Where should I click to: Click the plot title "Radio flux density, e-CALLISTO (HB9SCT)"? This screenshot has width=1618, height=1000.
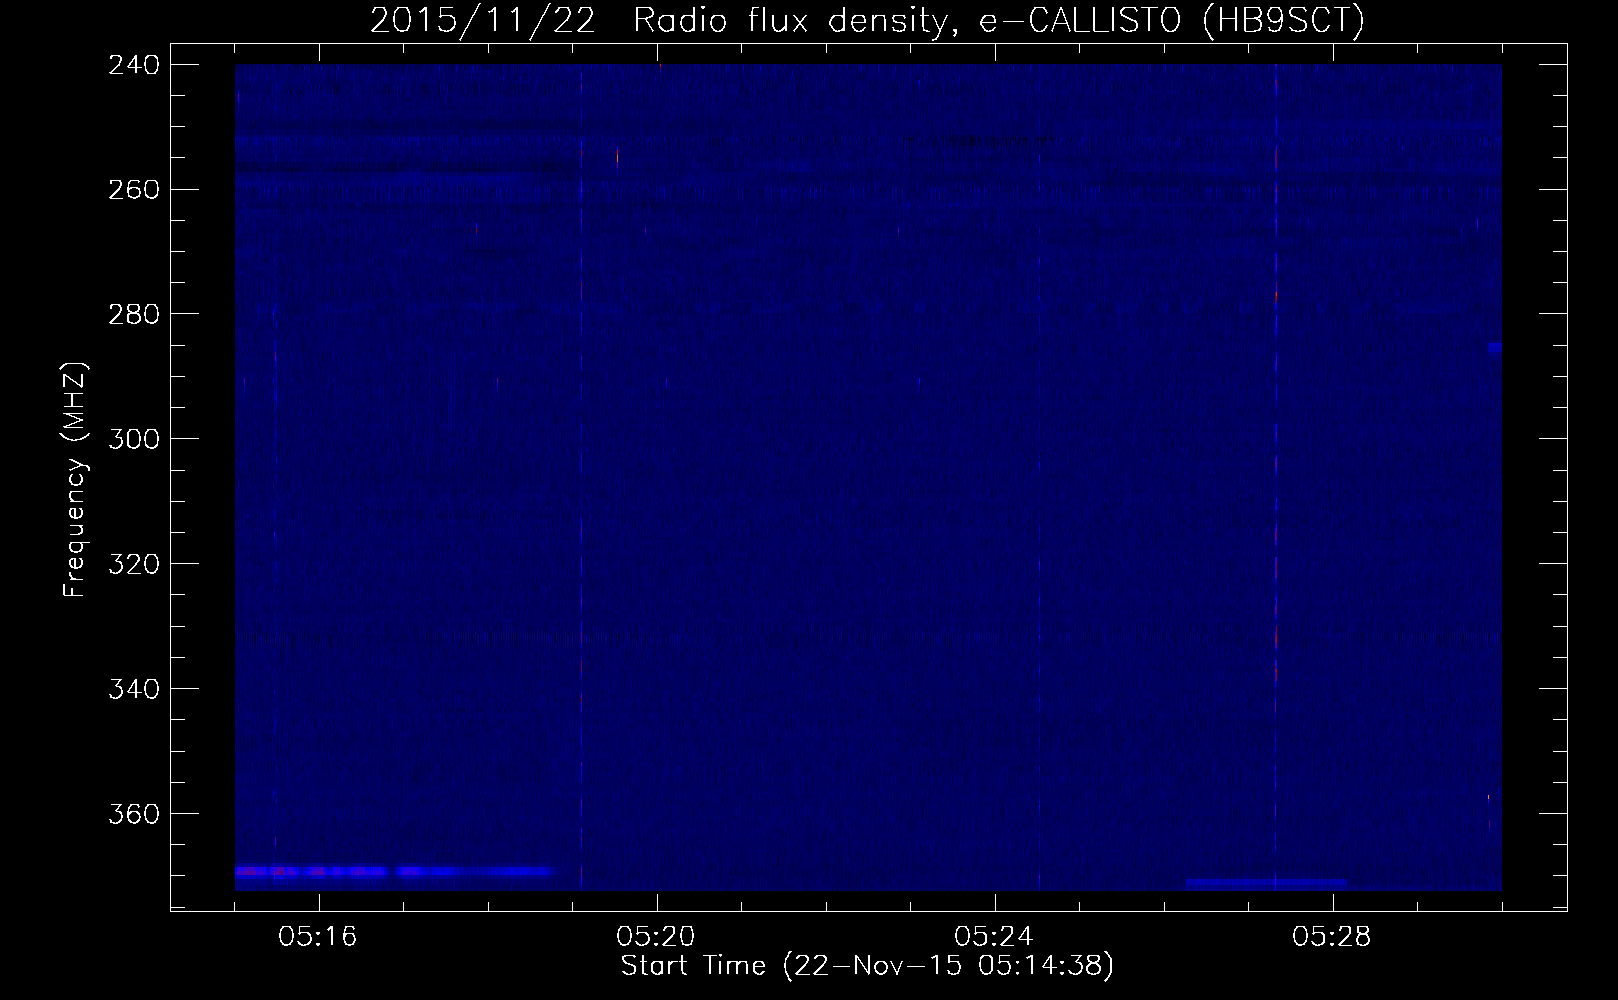999,20
